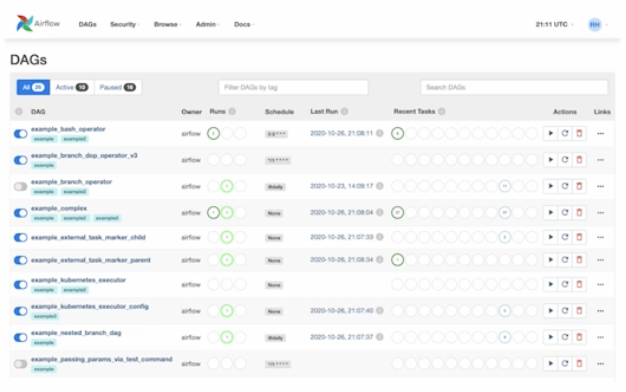Delete example_passing_params_via_test_command with its trash icon
The height and width of the screenshot is (392, 626).
pyautogui.click(x=579, y=364)
